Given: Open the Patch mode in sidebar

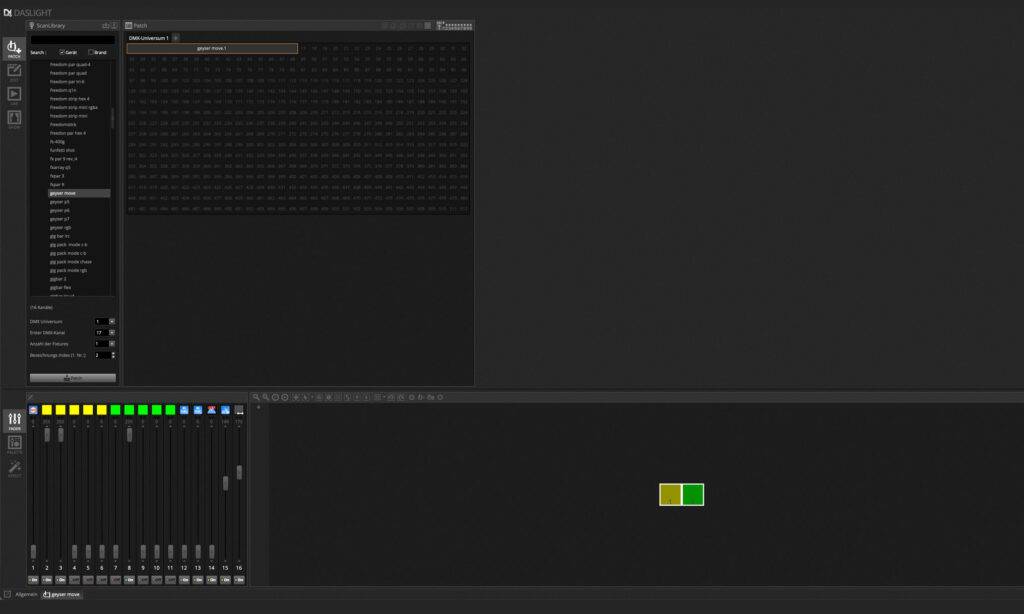Looking at the screenshot, I should 14,48.
